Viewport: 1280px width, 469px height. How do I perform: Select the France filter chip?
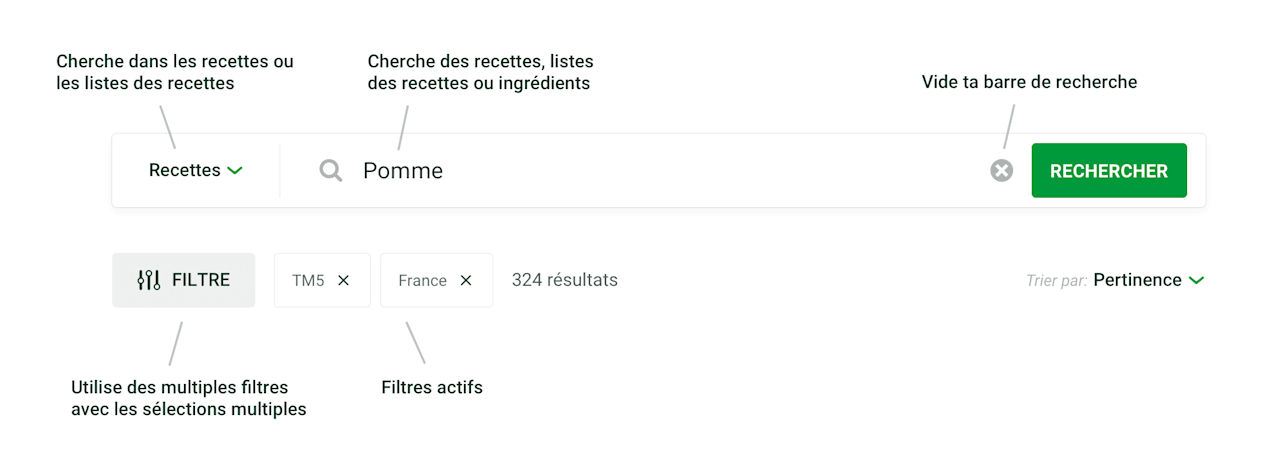point(437,280)
